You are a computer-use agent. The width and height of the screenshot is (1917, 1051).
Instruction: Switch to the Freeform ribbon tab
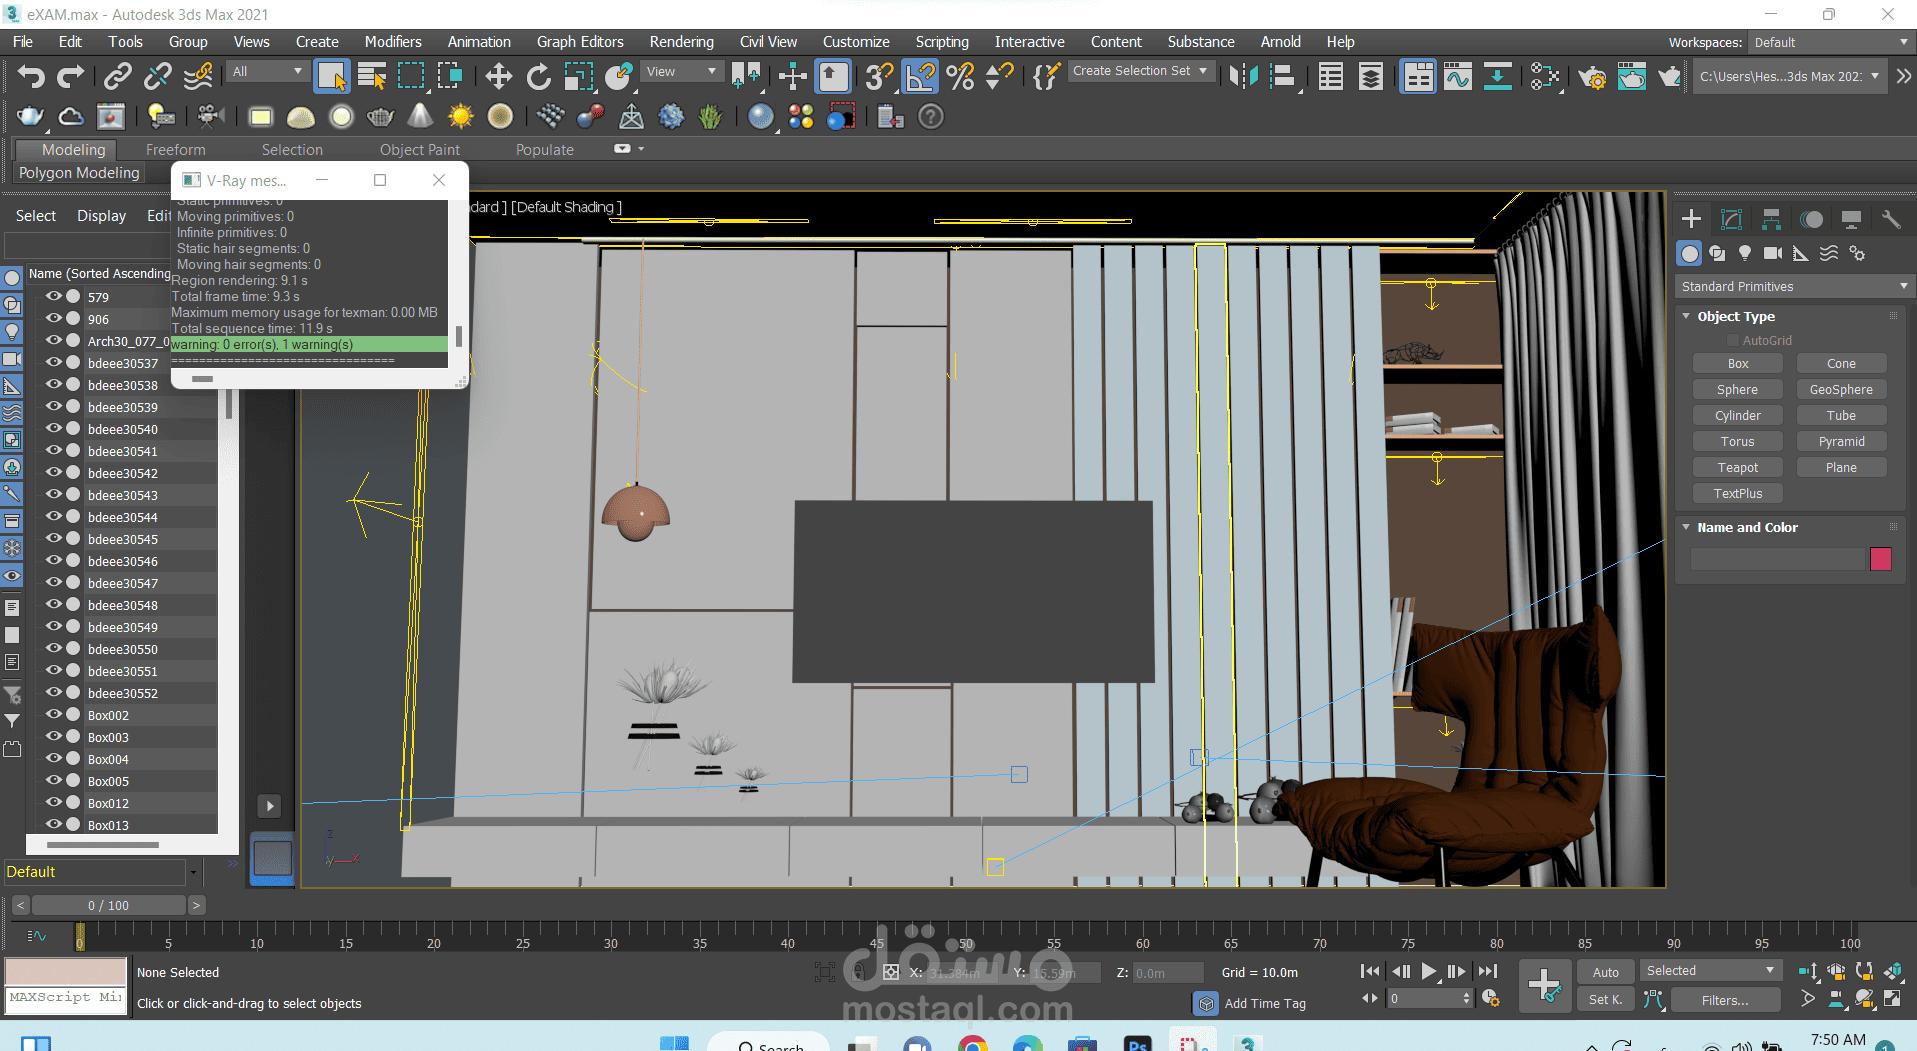[x=175, y=149]
